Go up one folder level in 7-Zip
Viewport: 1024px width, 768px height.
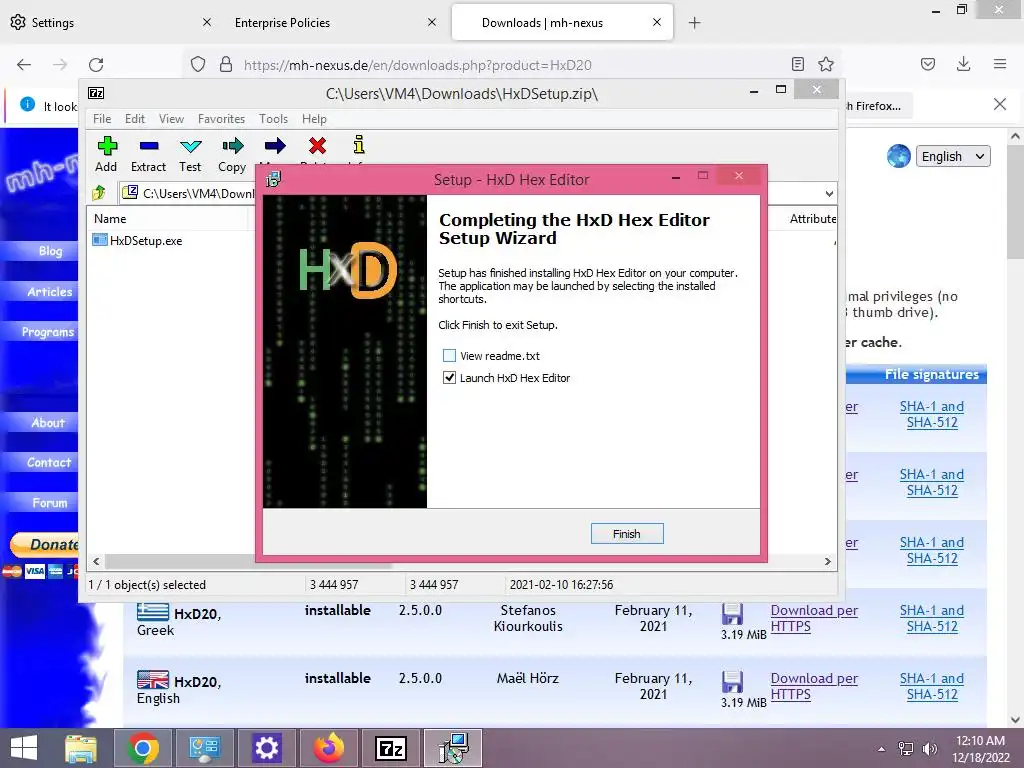pos(99,193)
